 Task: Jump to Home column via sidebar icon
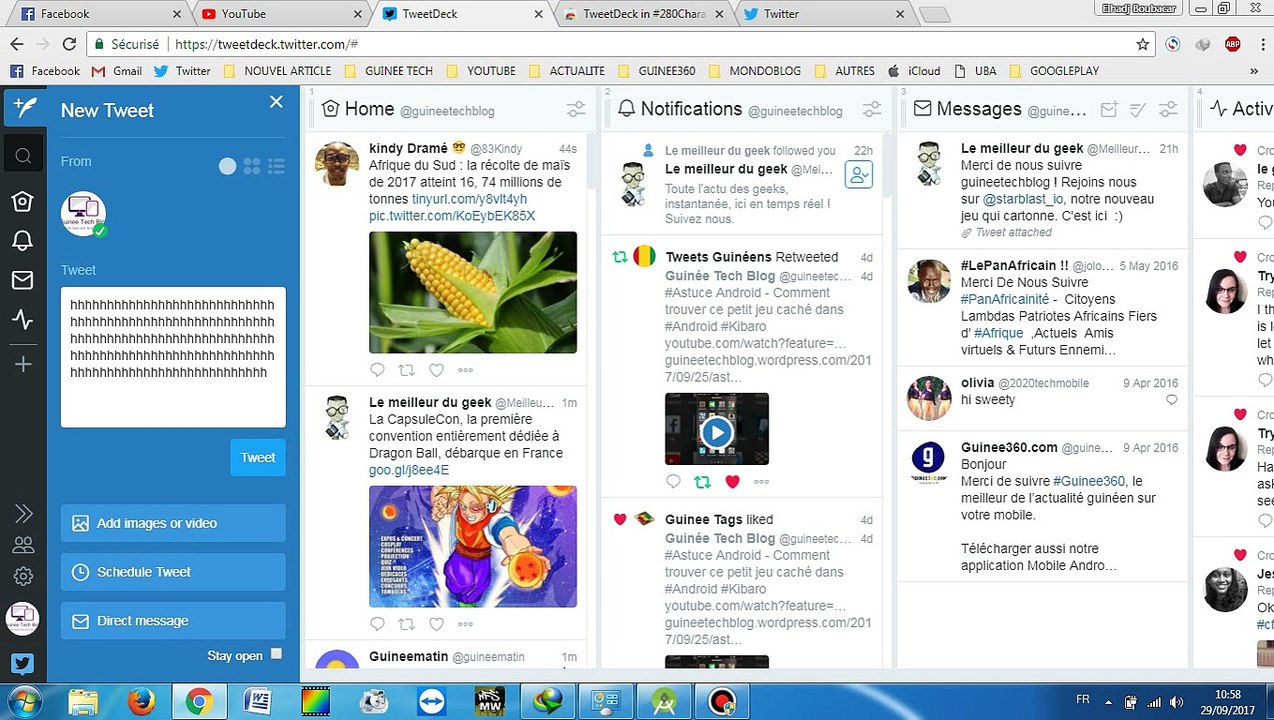(22, 202)
